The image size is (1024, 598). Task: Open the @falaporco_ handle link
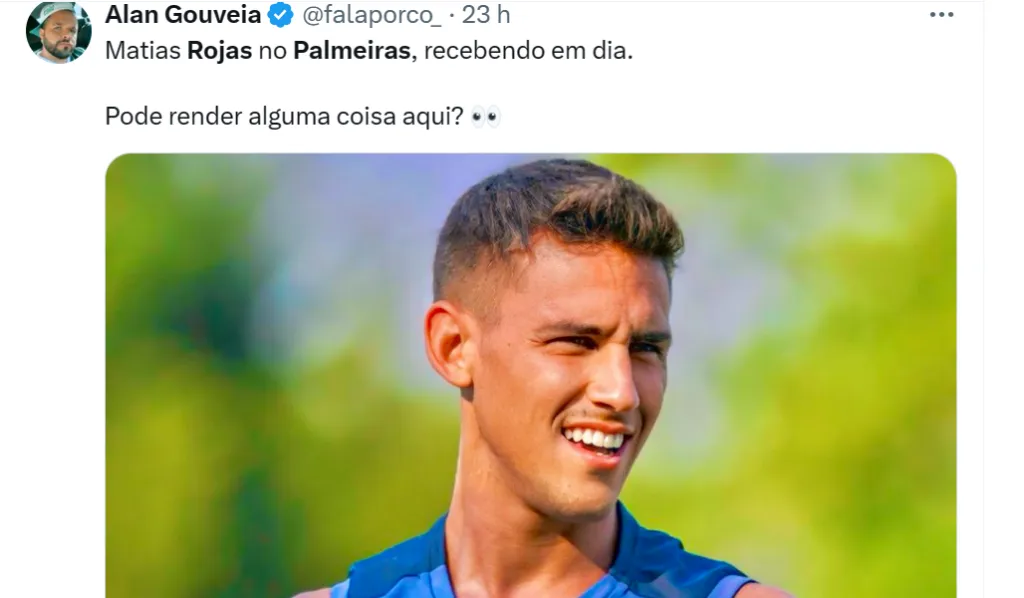(372, 15)
